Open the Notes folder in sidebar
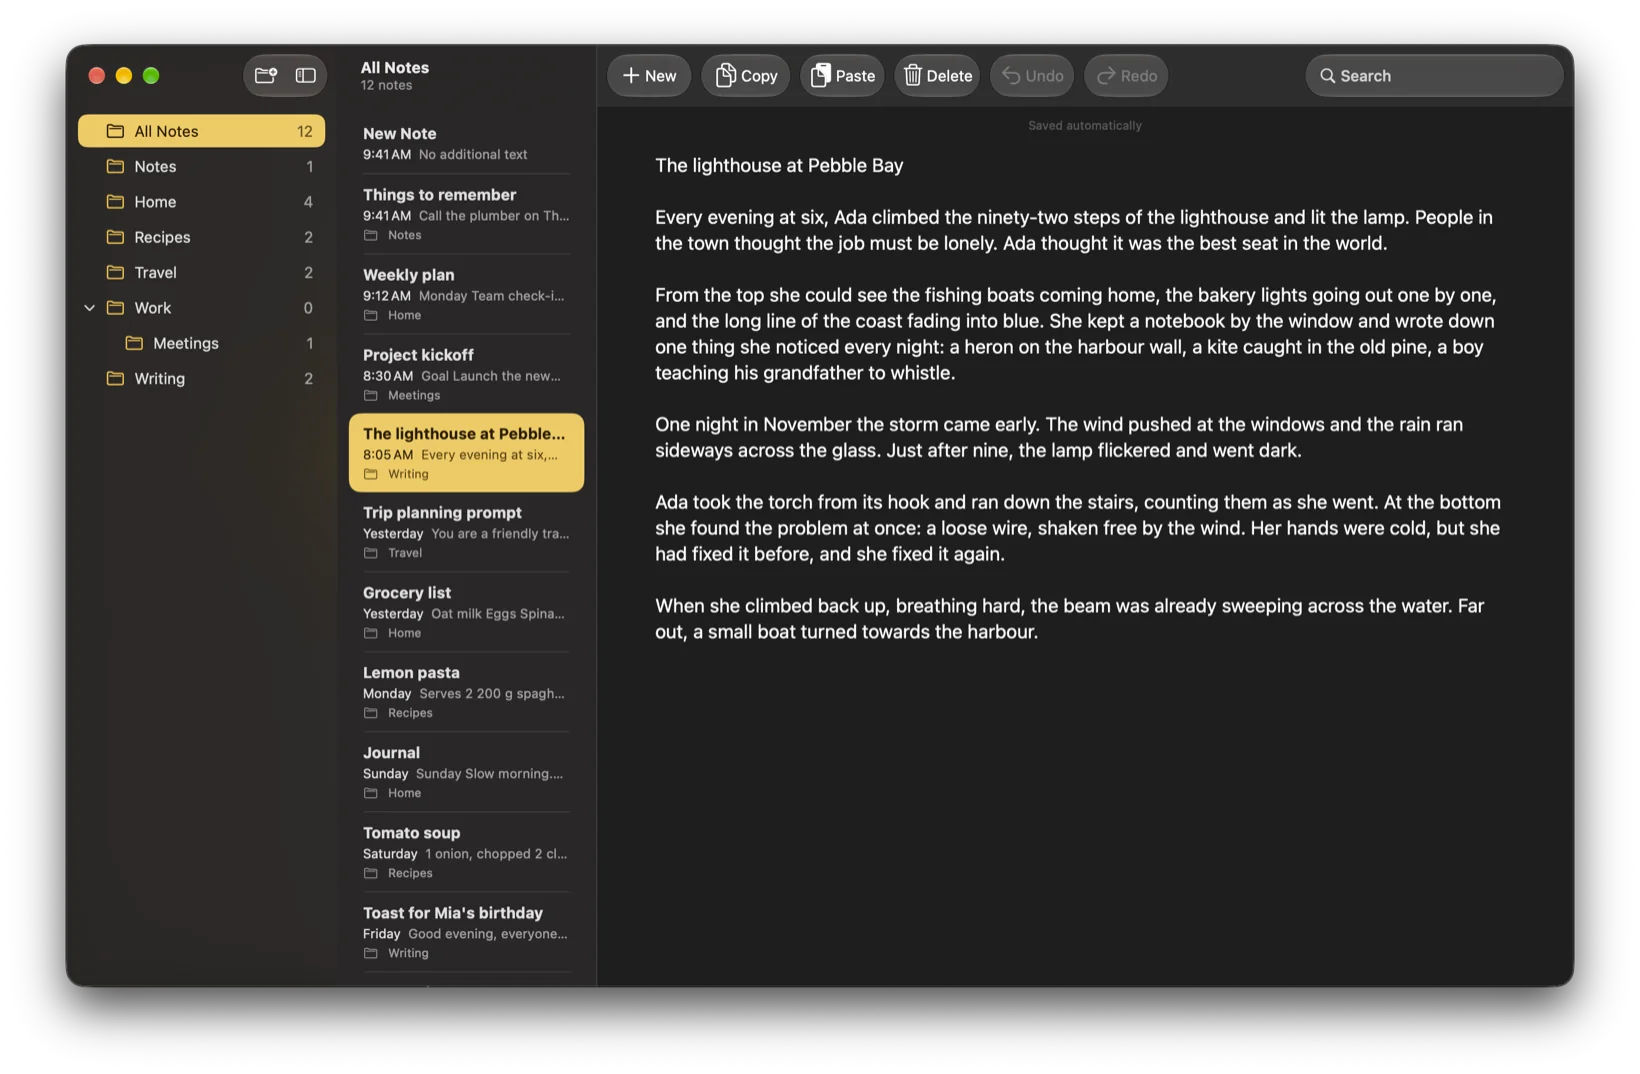 pos(202,166)
